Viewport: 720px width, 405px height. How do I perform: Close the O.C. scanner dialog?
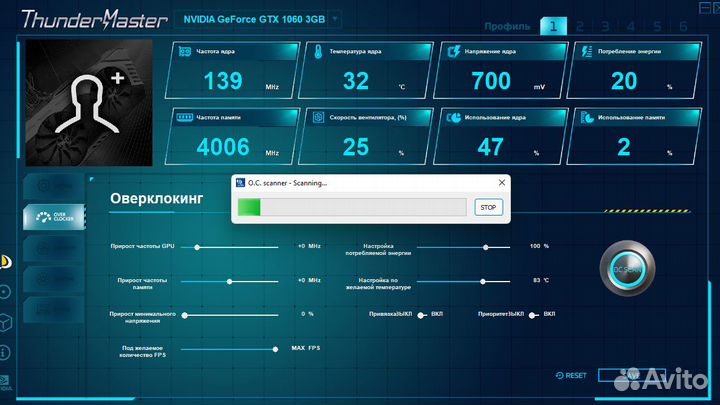(x=502, y=183)
